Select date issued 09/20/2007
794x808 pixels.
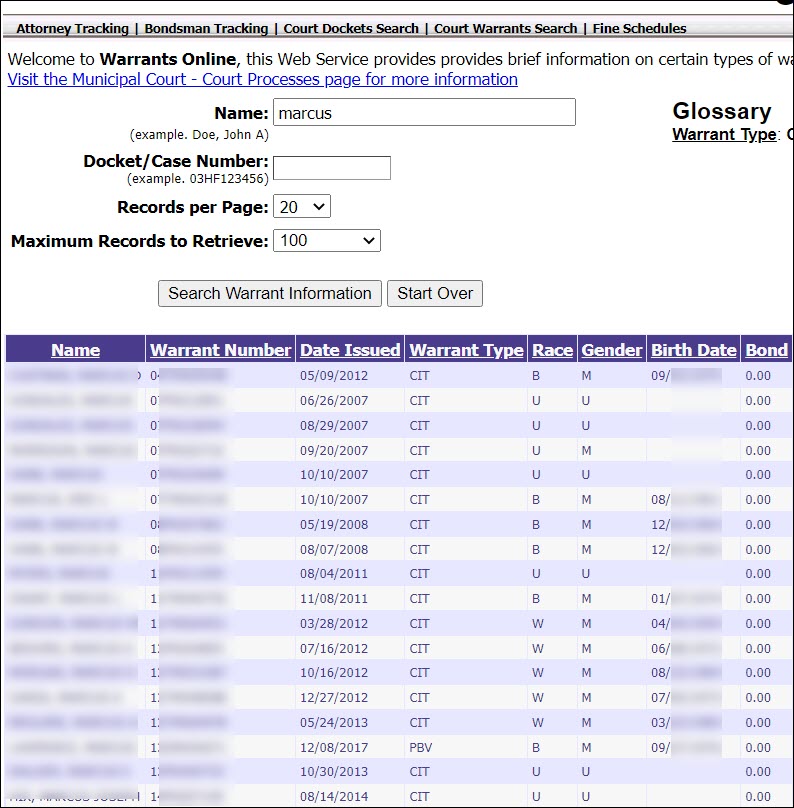[x=334, y=450]
